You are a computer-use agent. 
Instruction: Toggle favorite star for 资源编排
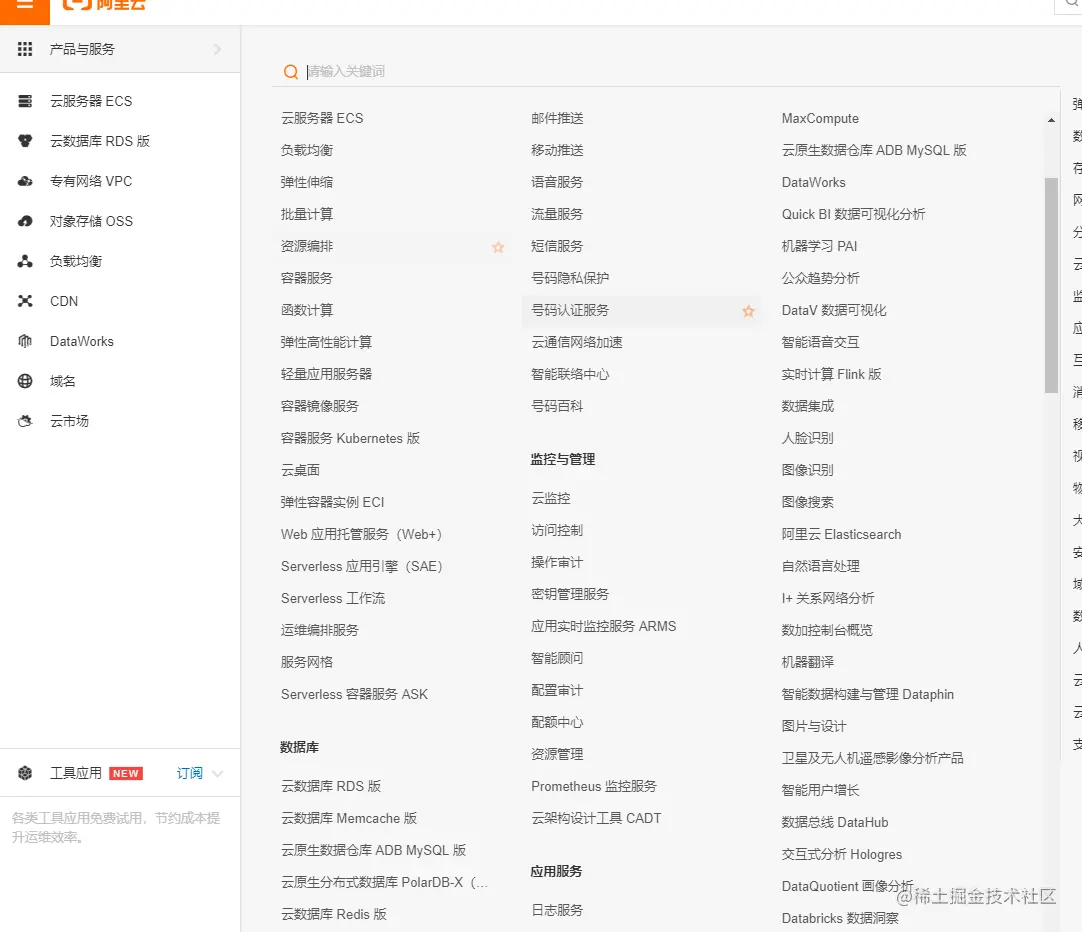pyautogui.click(x=498, y=247)
